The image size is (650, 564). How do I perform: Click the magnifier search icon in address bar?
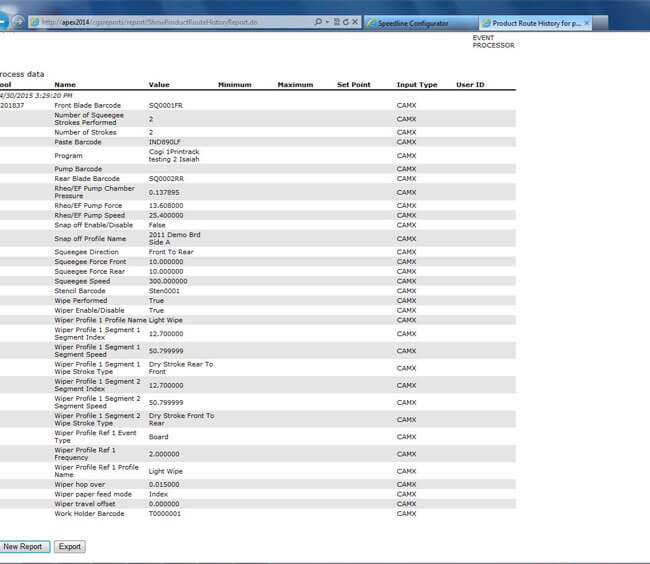click(x=318, y=22)
